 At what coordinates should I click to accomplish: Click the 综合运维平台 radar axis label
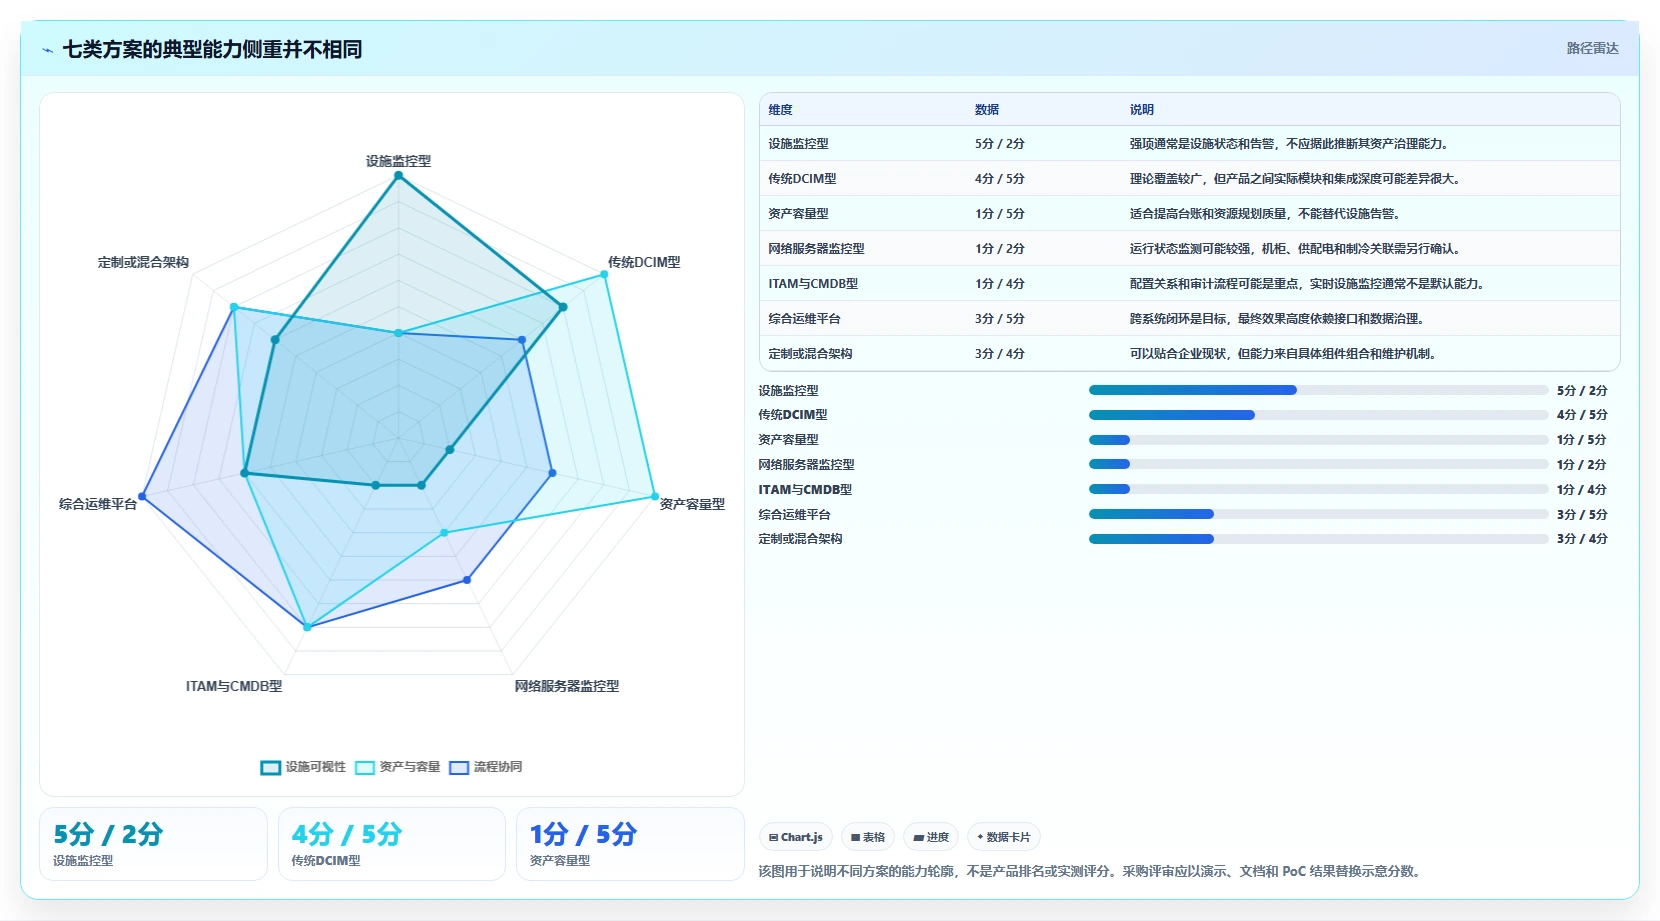98,504
